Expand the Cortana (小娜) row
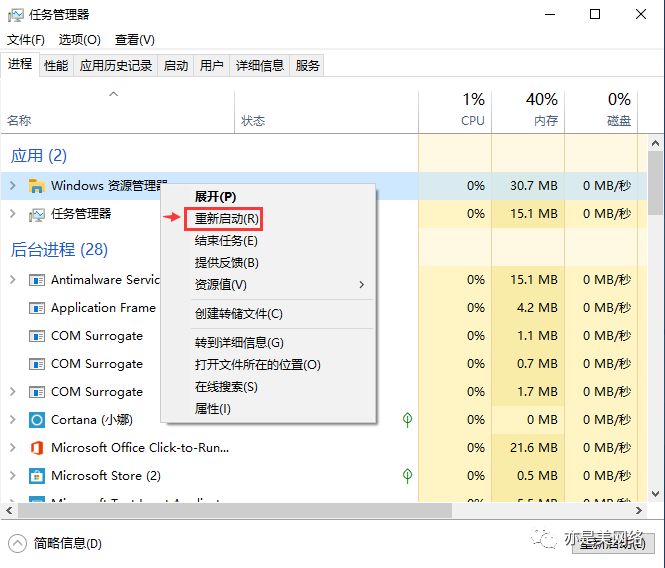Screen dimensions: 665x568 [x=13, y=420]
